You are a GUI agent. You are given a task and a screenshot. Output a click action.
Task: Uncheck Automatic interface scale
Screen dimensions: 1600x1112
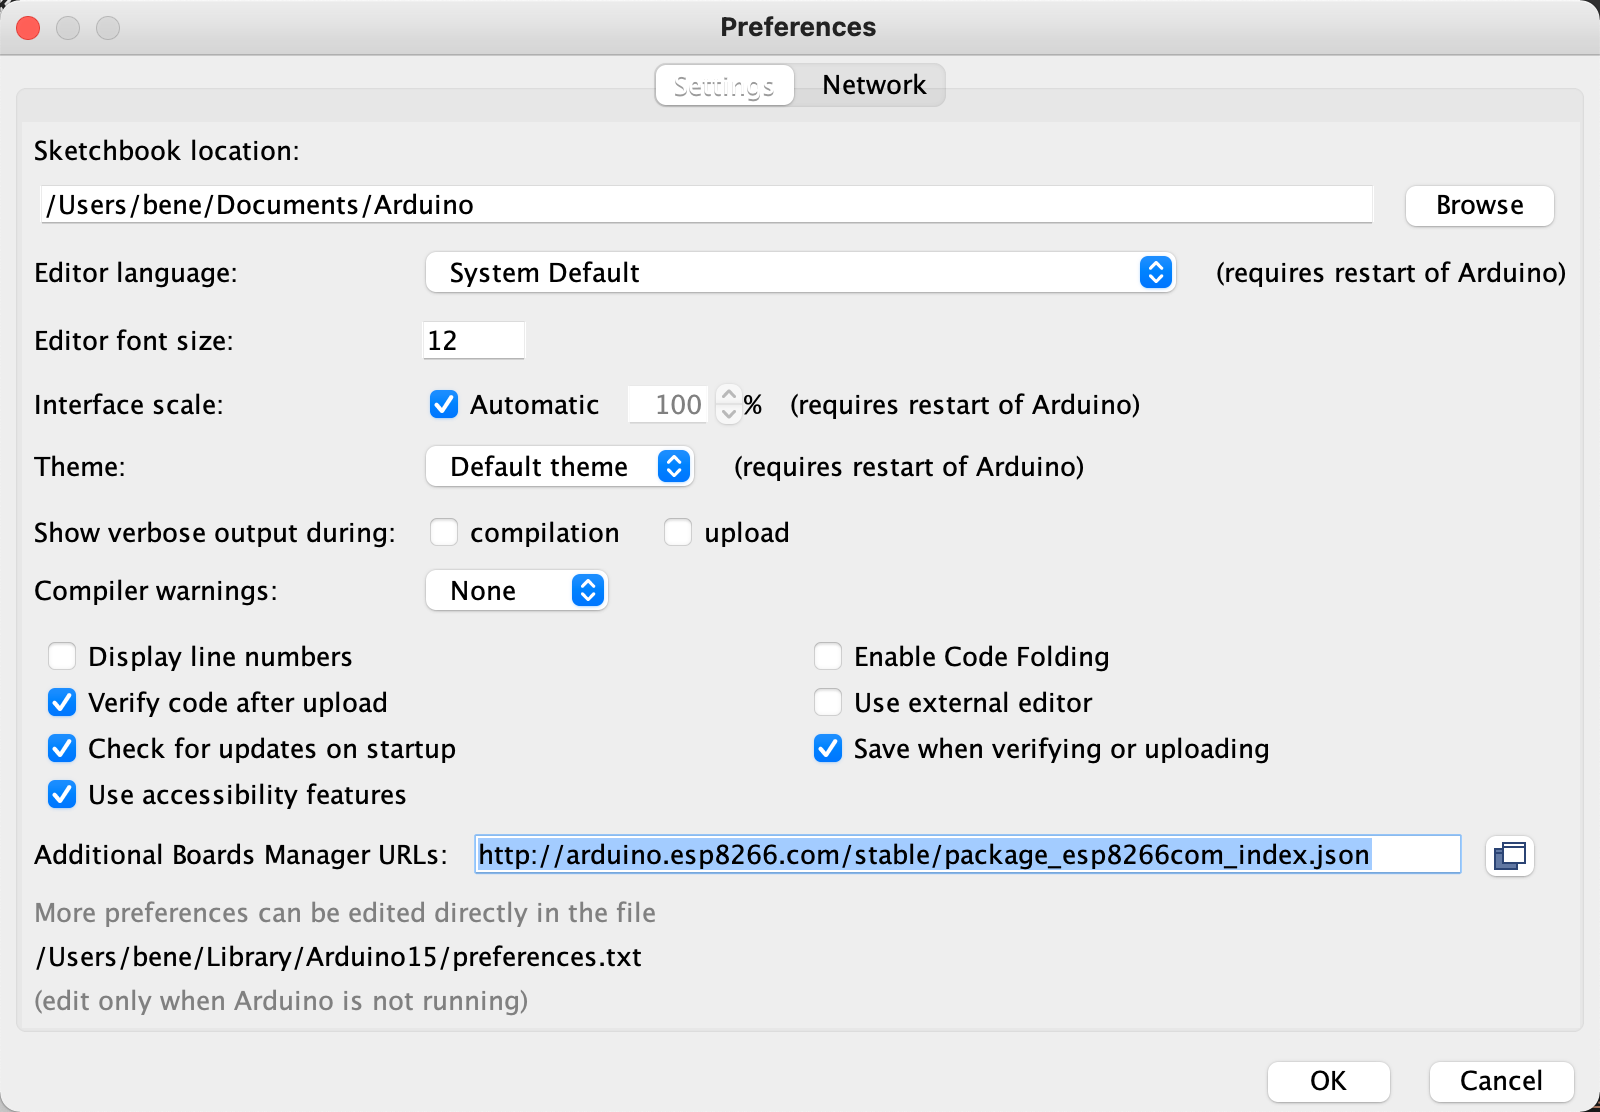444,405
